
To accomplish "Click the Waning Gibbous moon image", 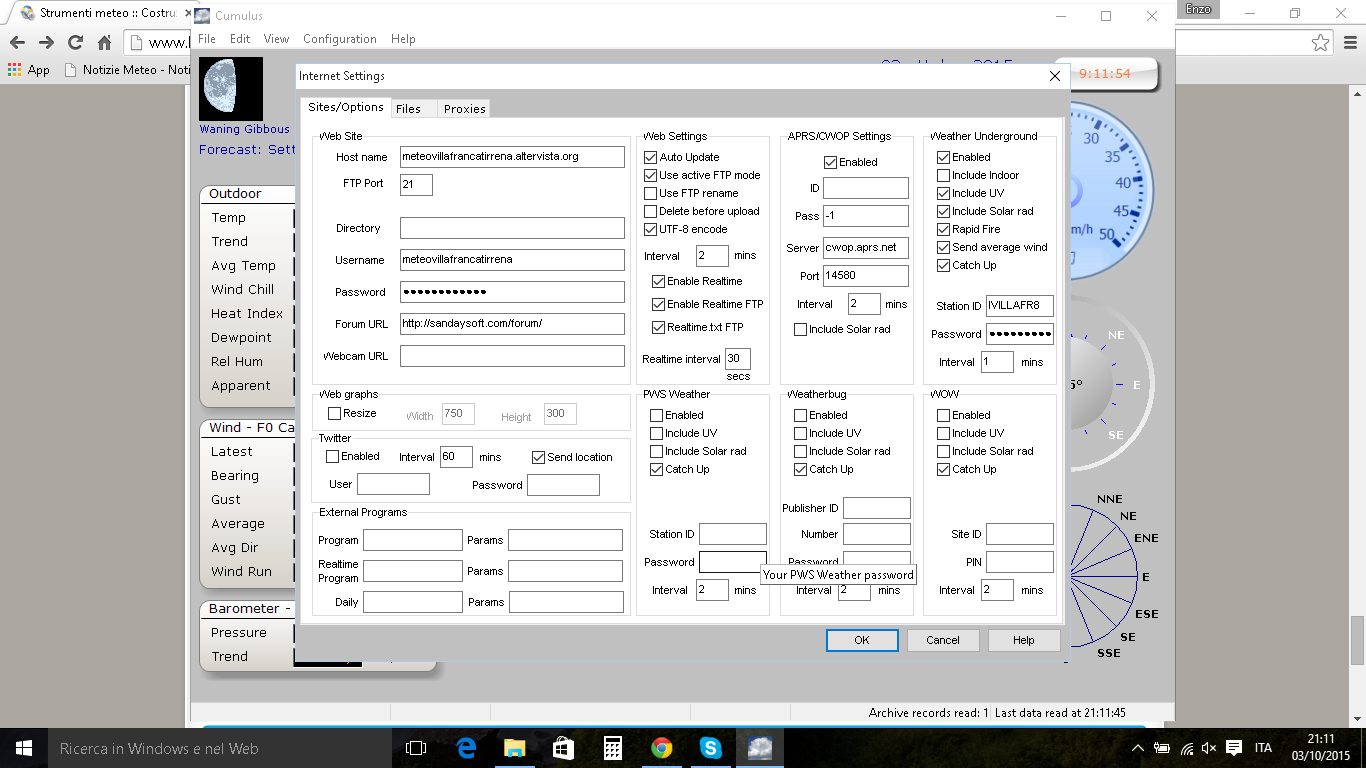I will click(231, 89).
